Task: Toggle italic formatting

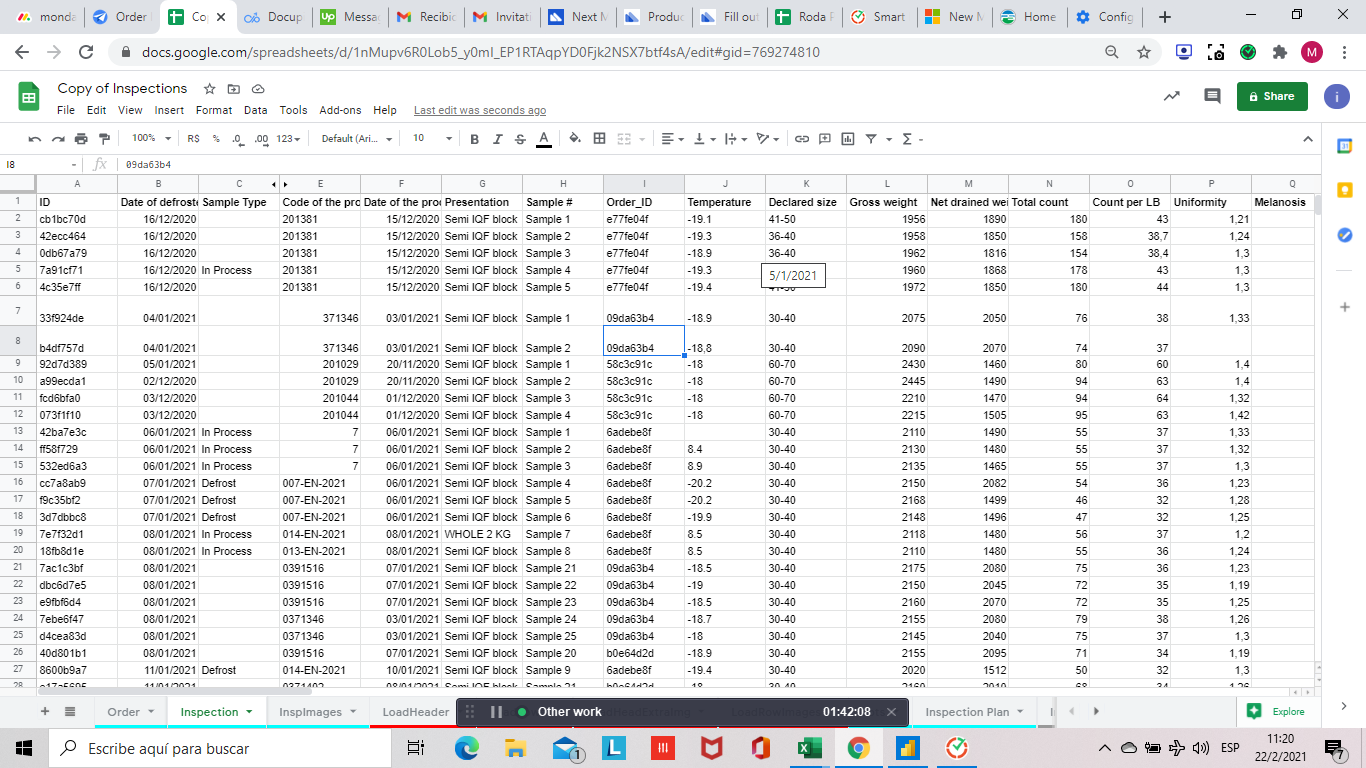Action: (498, 138)
